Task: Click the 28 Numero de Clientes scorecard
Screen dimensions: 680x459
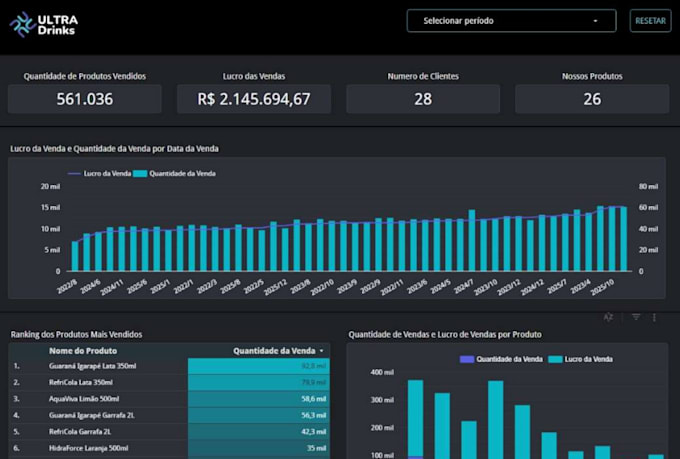Action: click(x=423, y=99)
